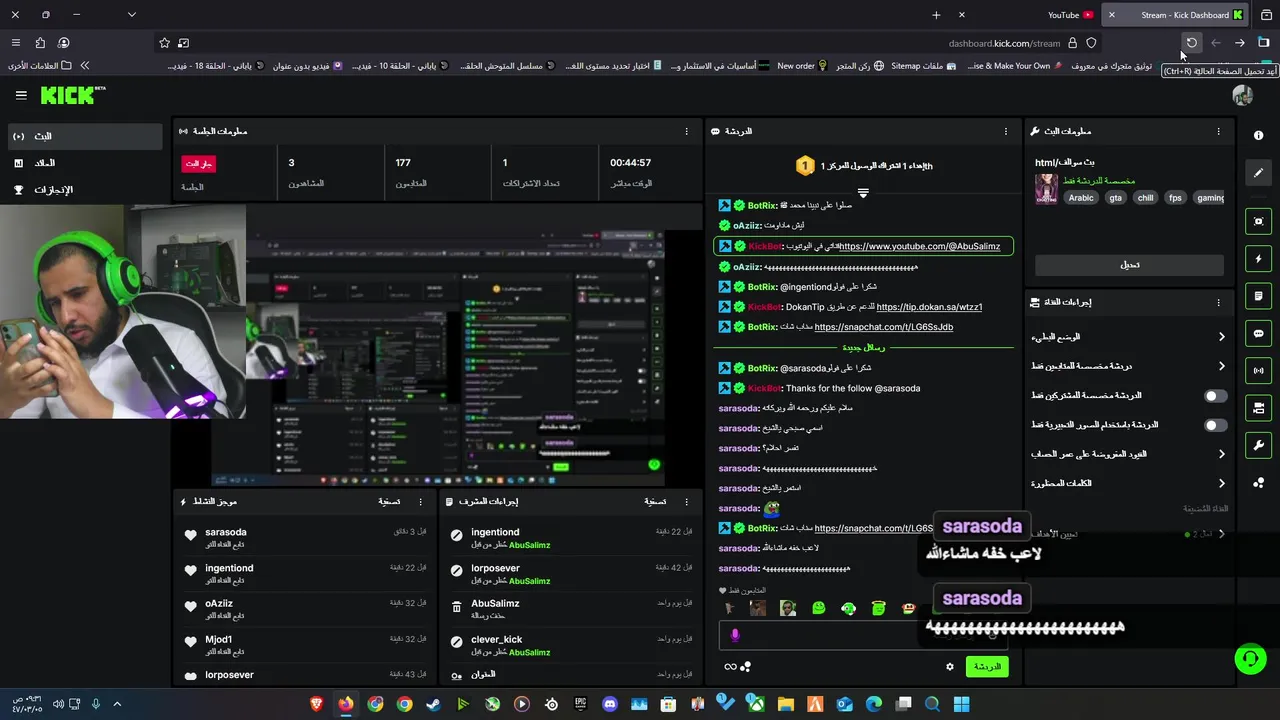Click the info icon in right sidebar
Viewport: 1280px width, 720px height.
1259,135
